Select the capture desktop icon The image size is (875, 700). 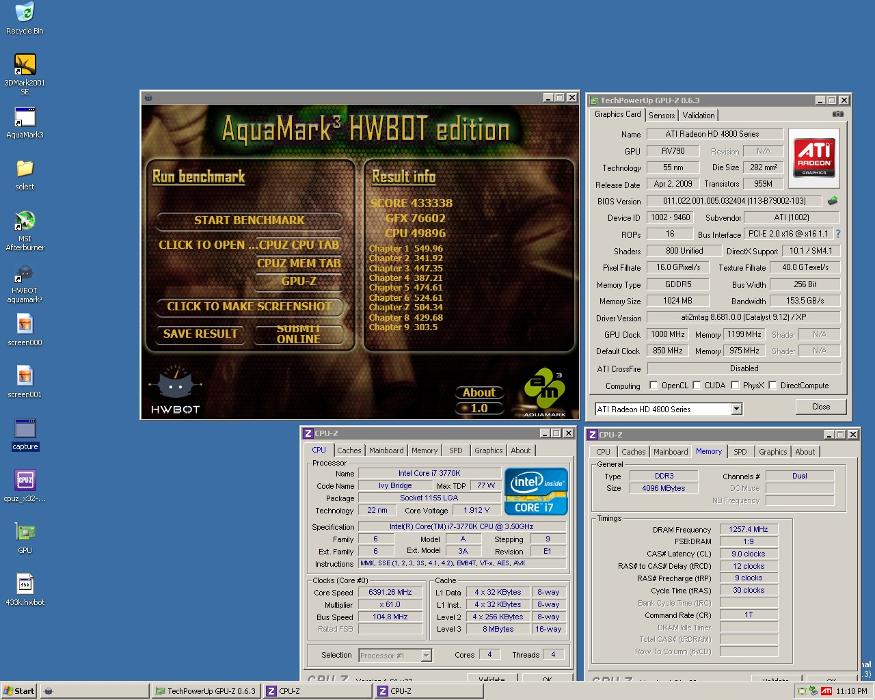[x=25, y=434]
